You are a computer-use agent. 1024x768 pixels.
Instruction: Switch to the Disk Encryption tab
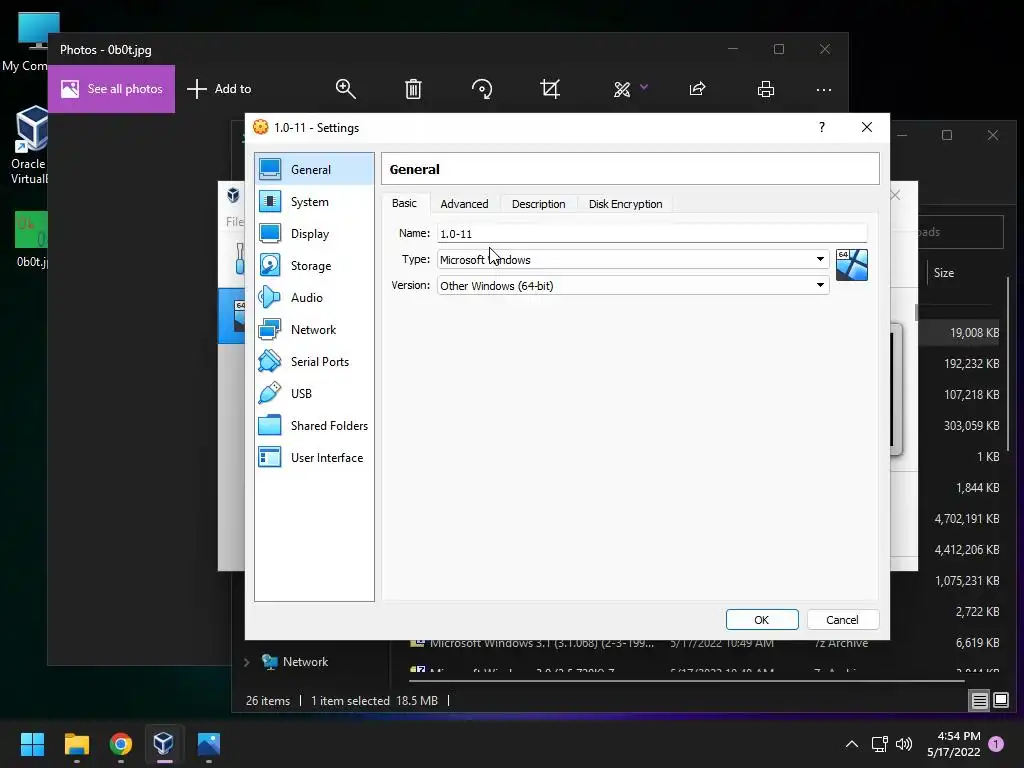point(626,204)
